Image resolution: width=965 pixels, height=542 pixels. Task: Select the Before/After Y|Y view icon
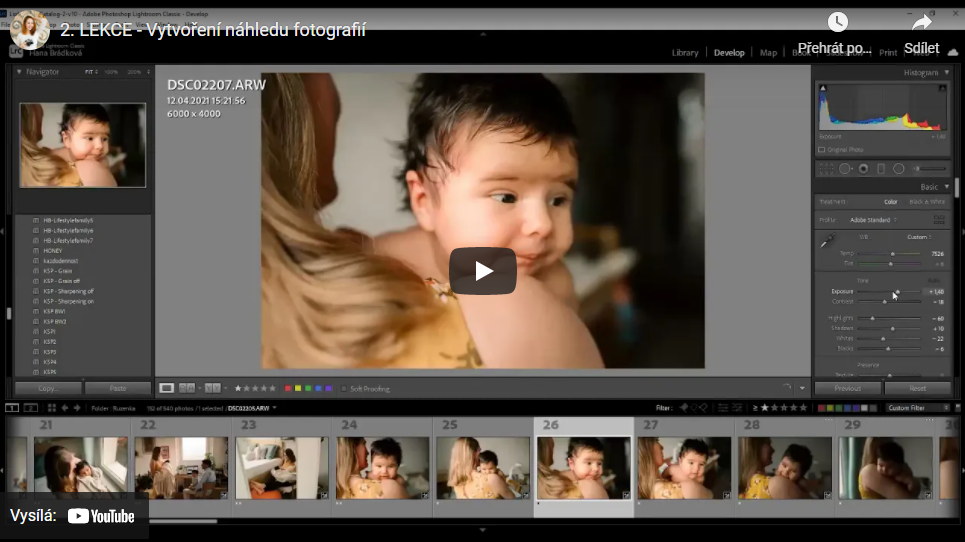212,388
